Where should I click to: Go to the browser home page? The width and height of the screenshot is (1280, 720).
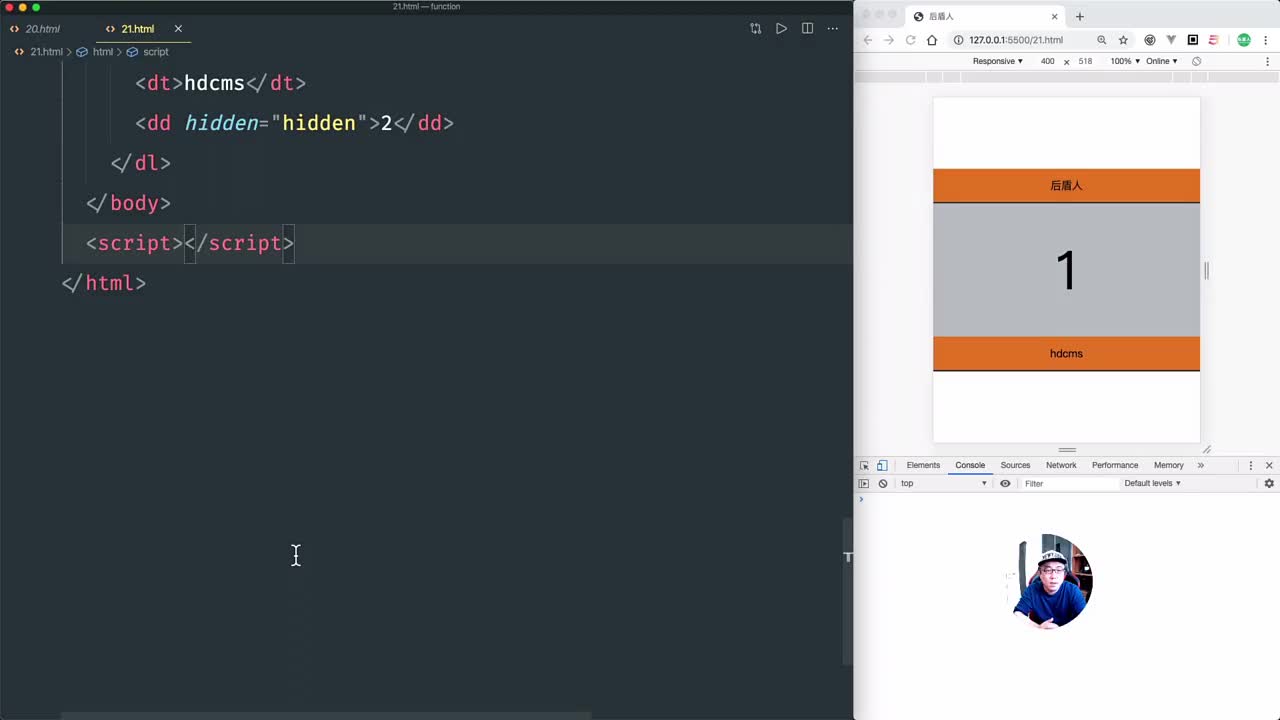point(932,40)
